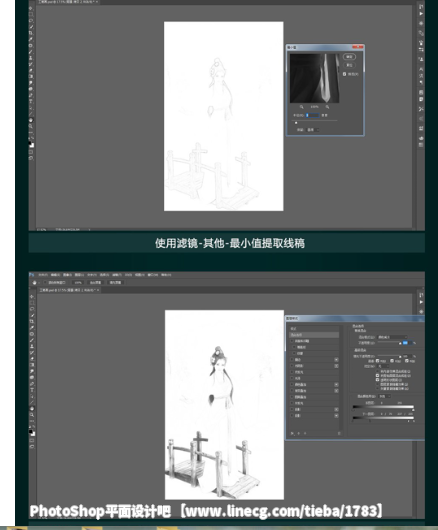Image resolution: width=438 pixels, height=530 pixels.
Task: Open Preserve dropdown in Minimum dialog
Action: coord(313,130)
